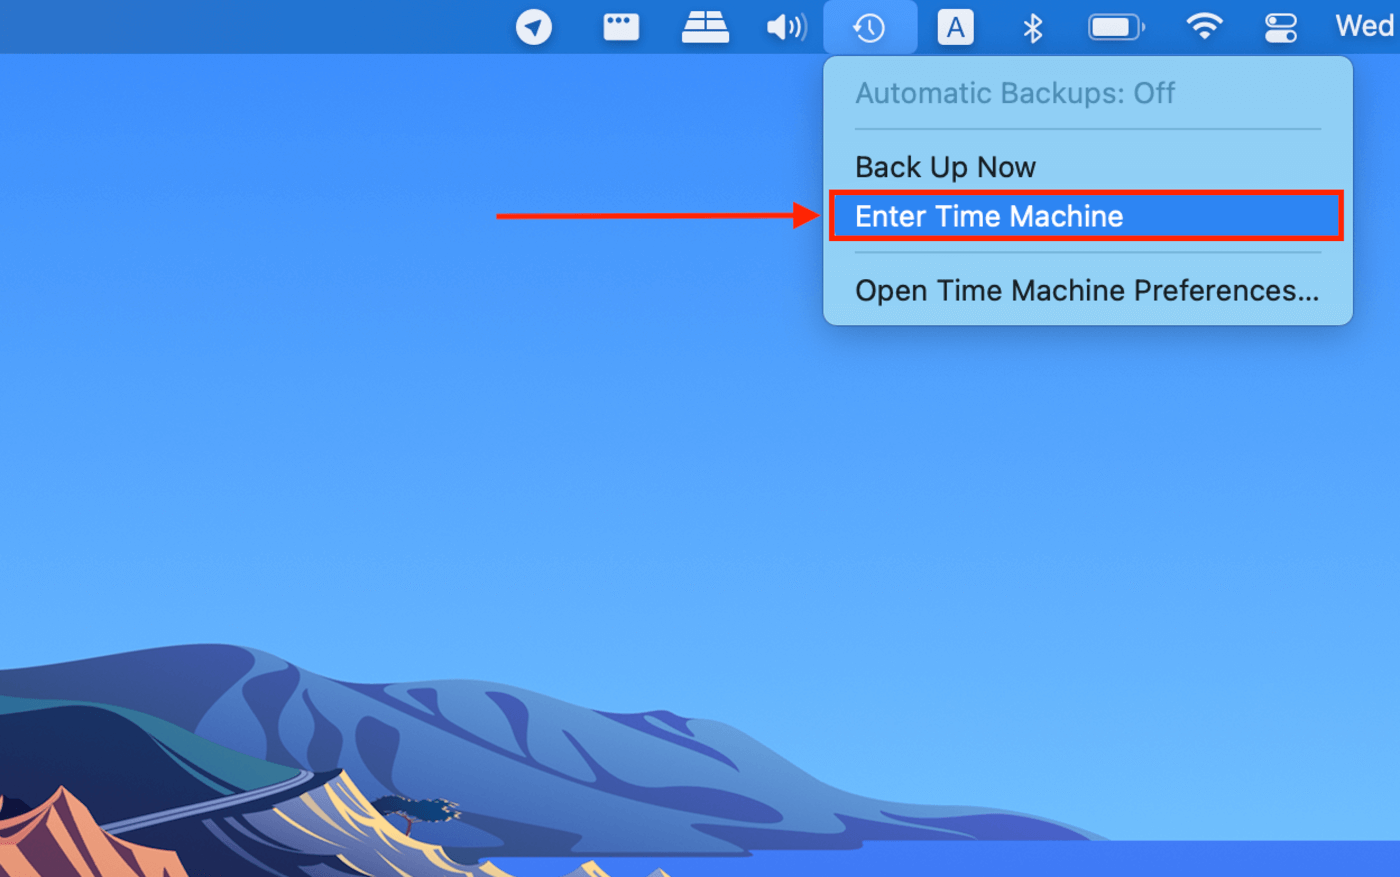Image resolution: width=1400 pixels, height=877 pixels.
Task: Click the 'Wed' date and clock
Action: [x=1366, y=26]
